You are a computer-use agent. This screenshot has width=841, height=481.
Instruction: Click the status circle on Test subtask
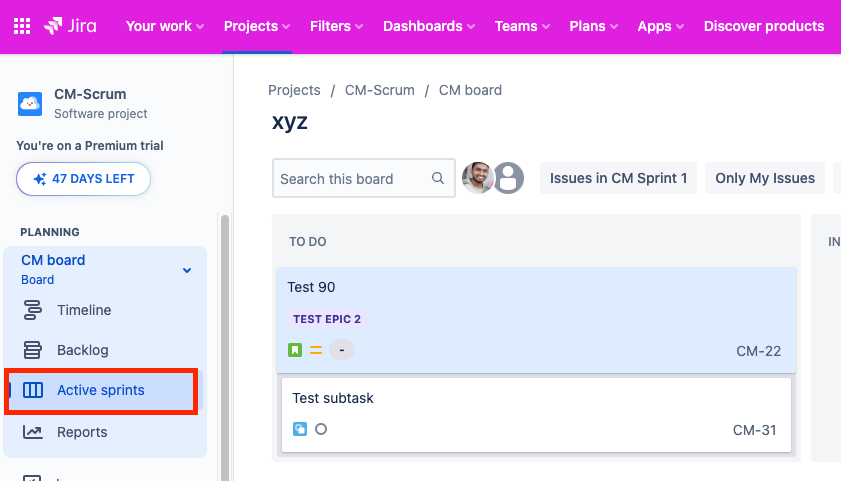(321, 429)
